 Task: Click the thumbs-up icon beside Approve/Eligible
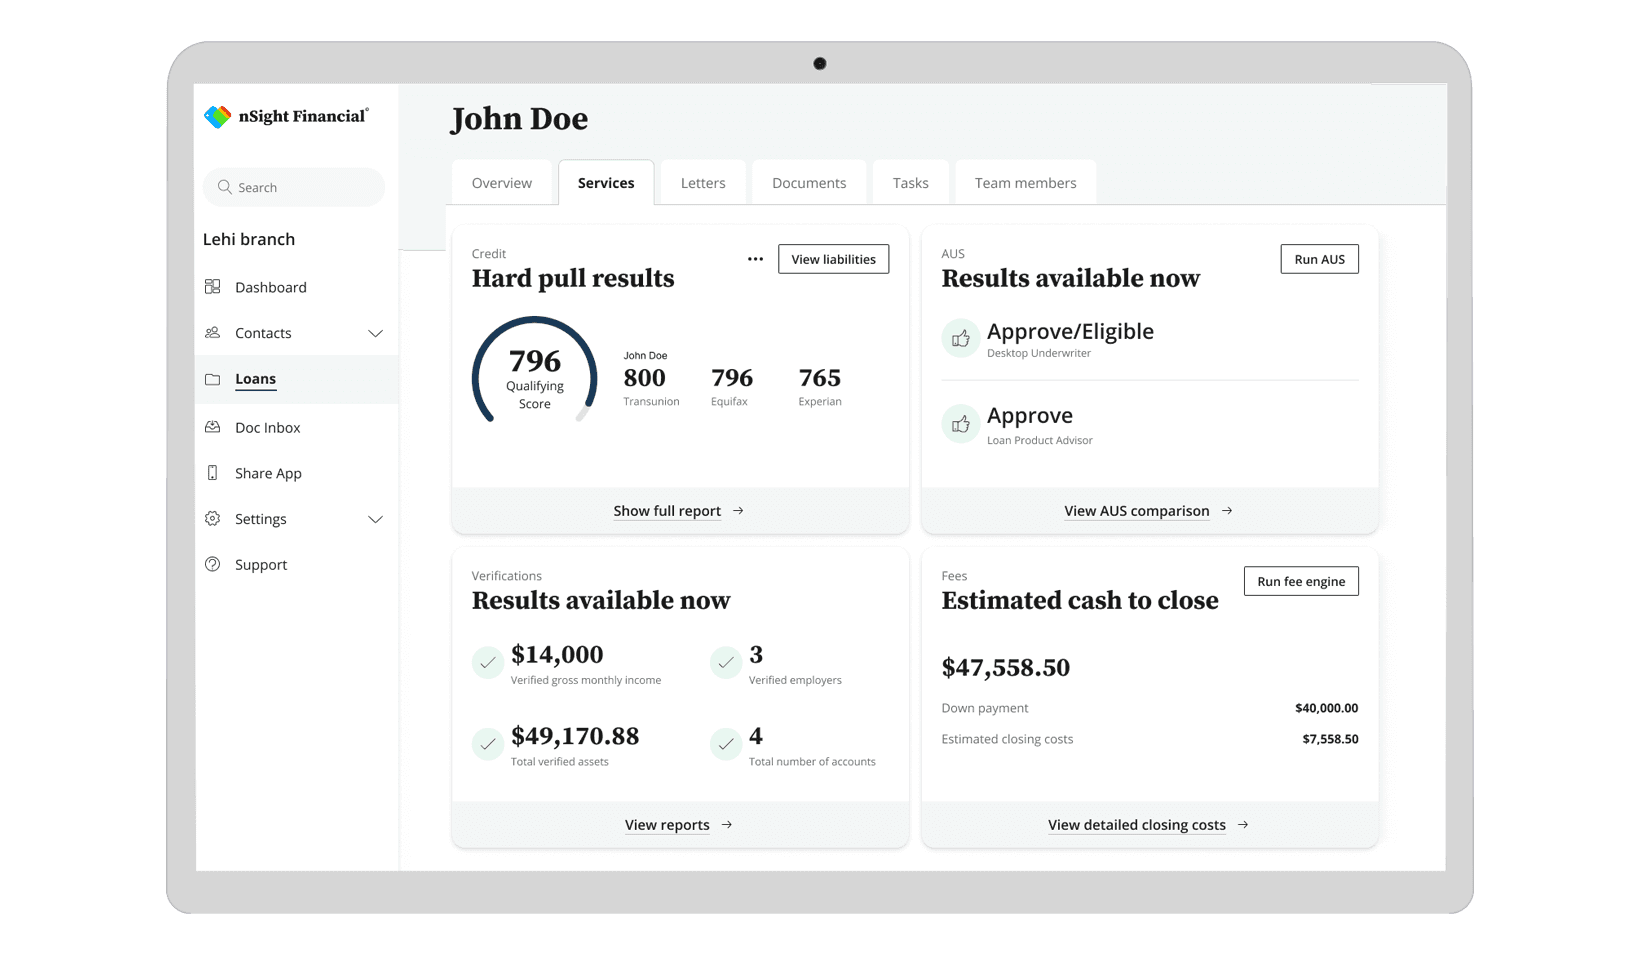[960, 339]
